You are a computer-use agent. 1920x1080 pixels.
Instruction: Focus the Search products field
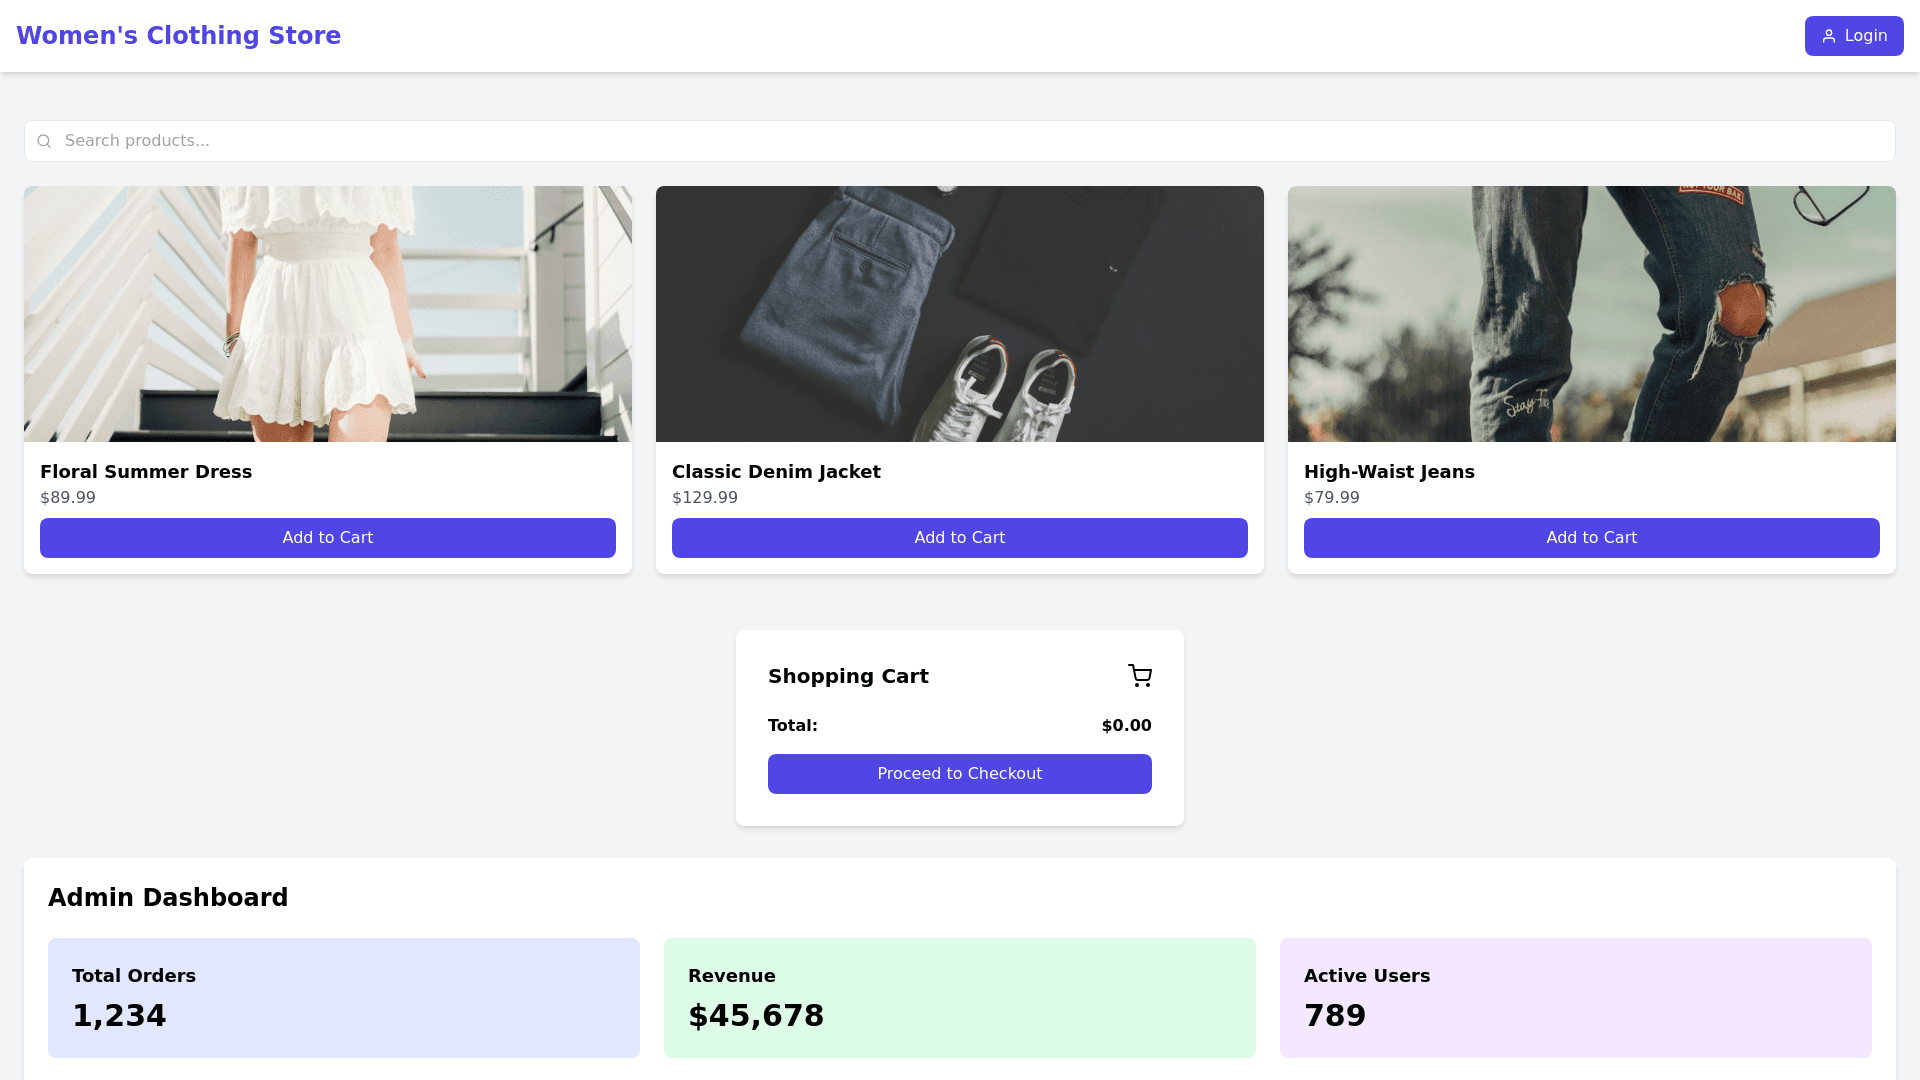[960, 141]
